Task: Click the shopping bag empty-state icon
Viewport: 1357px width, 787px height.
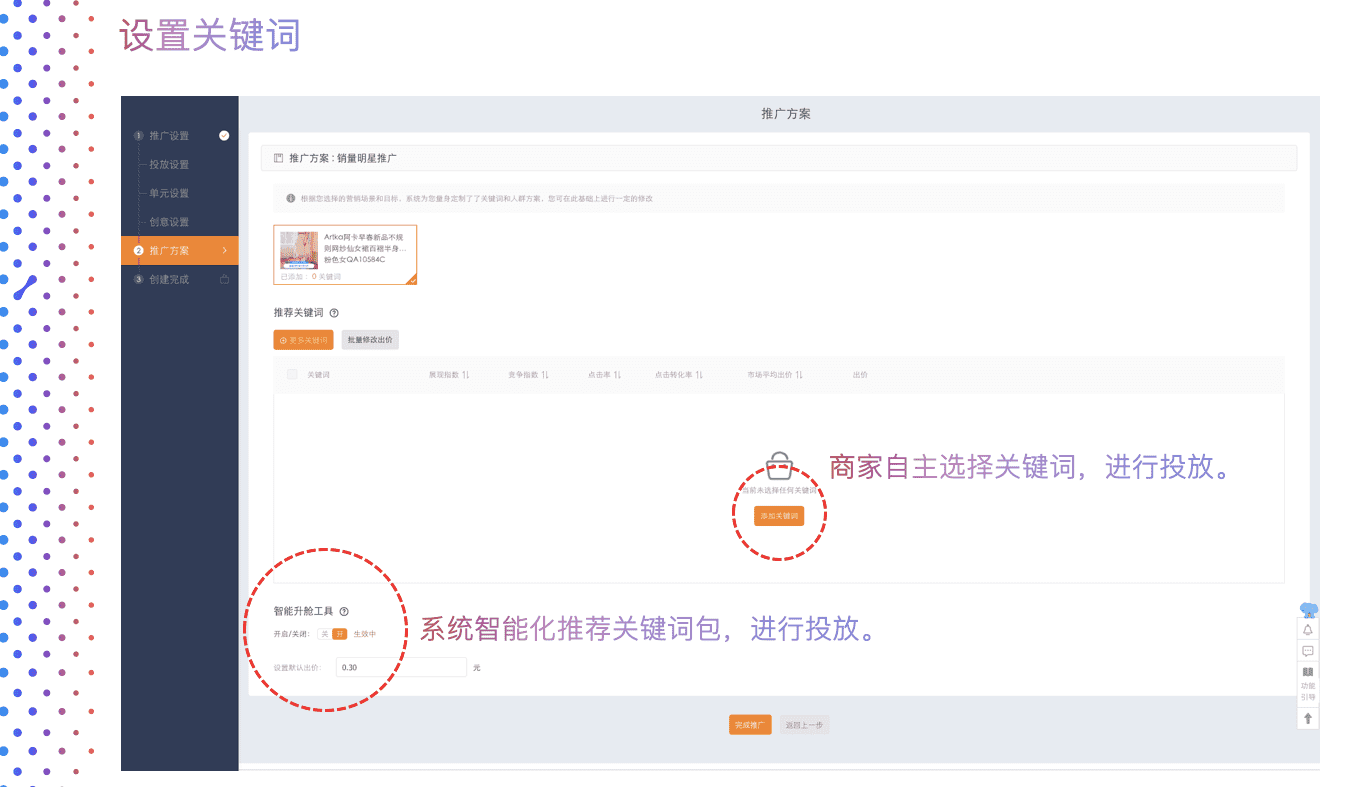Action: tap(779, 465)
